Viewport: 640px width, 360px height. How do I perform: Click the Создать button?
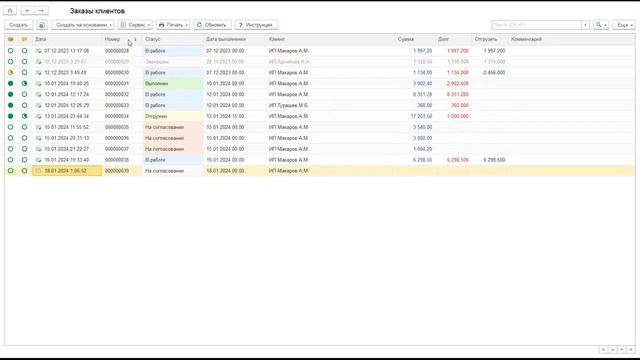tap(18, 25)
